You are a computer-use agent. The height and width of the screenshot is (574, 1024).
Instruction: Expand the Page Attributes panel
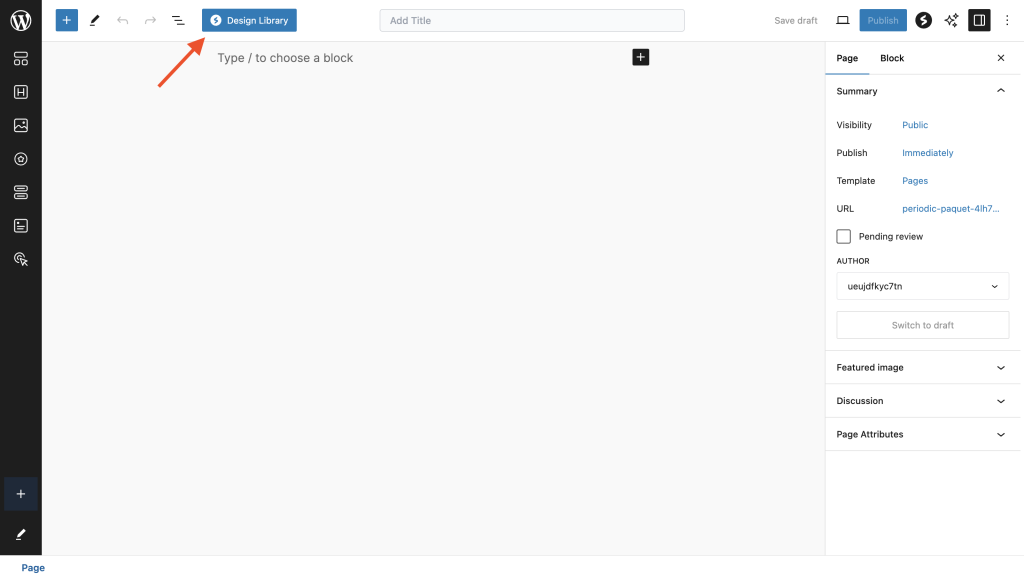[x=922, y=434]
